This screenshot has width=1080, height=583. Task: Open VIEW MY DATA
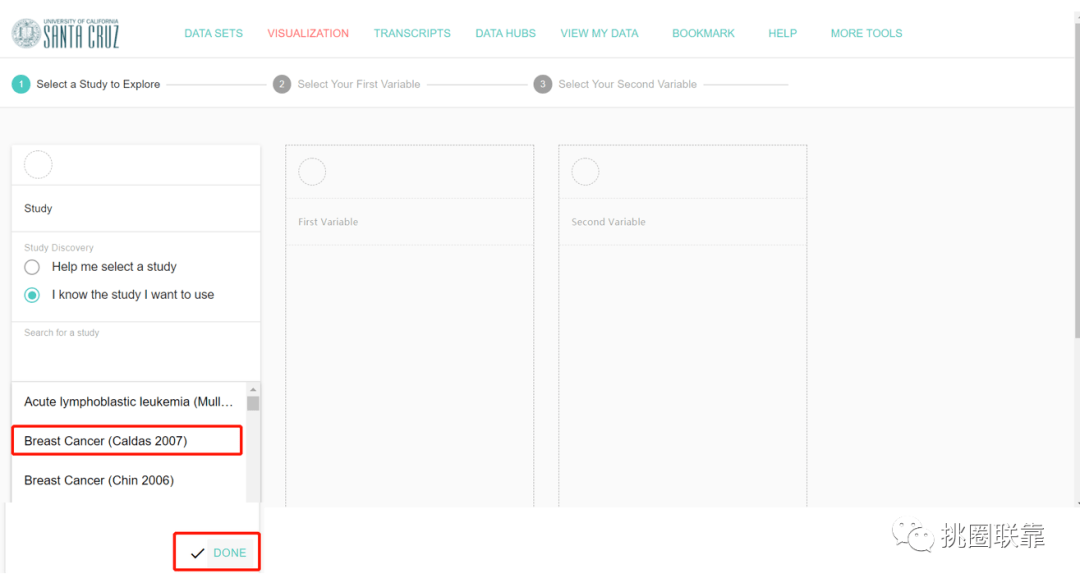[x=599, y=33]
